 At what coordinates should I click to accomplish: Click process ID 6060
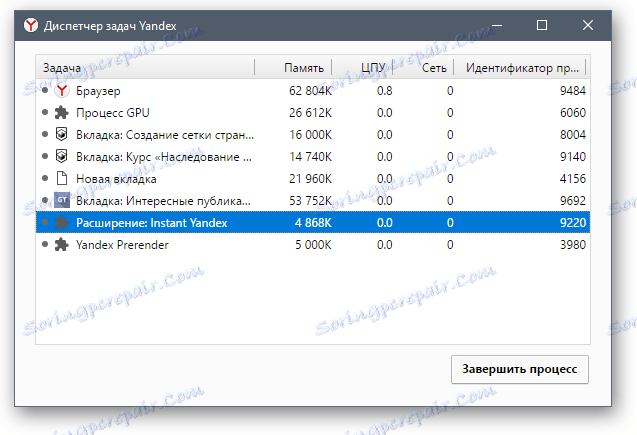click(573, 113)
